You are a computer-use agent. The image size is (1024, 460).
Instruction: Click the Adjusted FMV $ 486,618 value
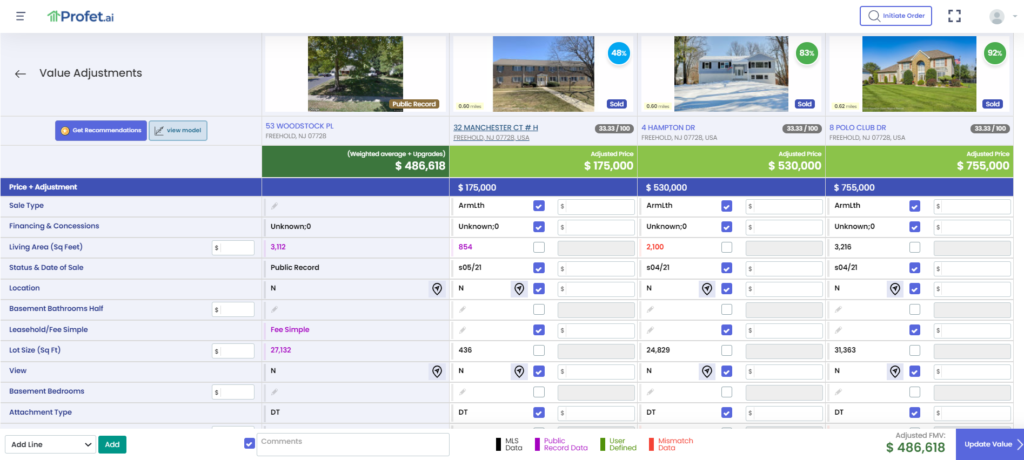point(916,448)
